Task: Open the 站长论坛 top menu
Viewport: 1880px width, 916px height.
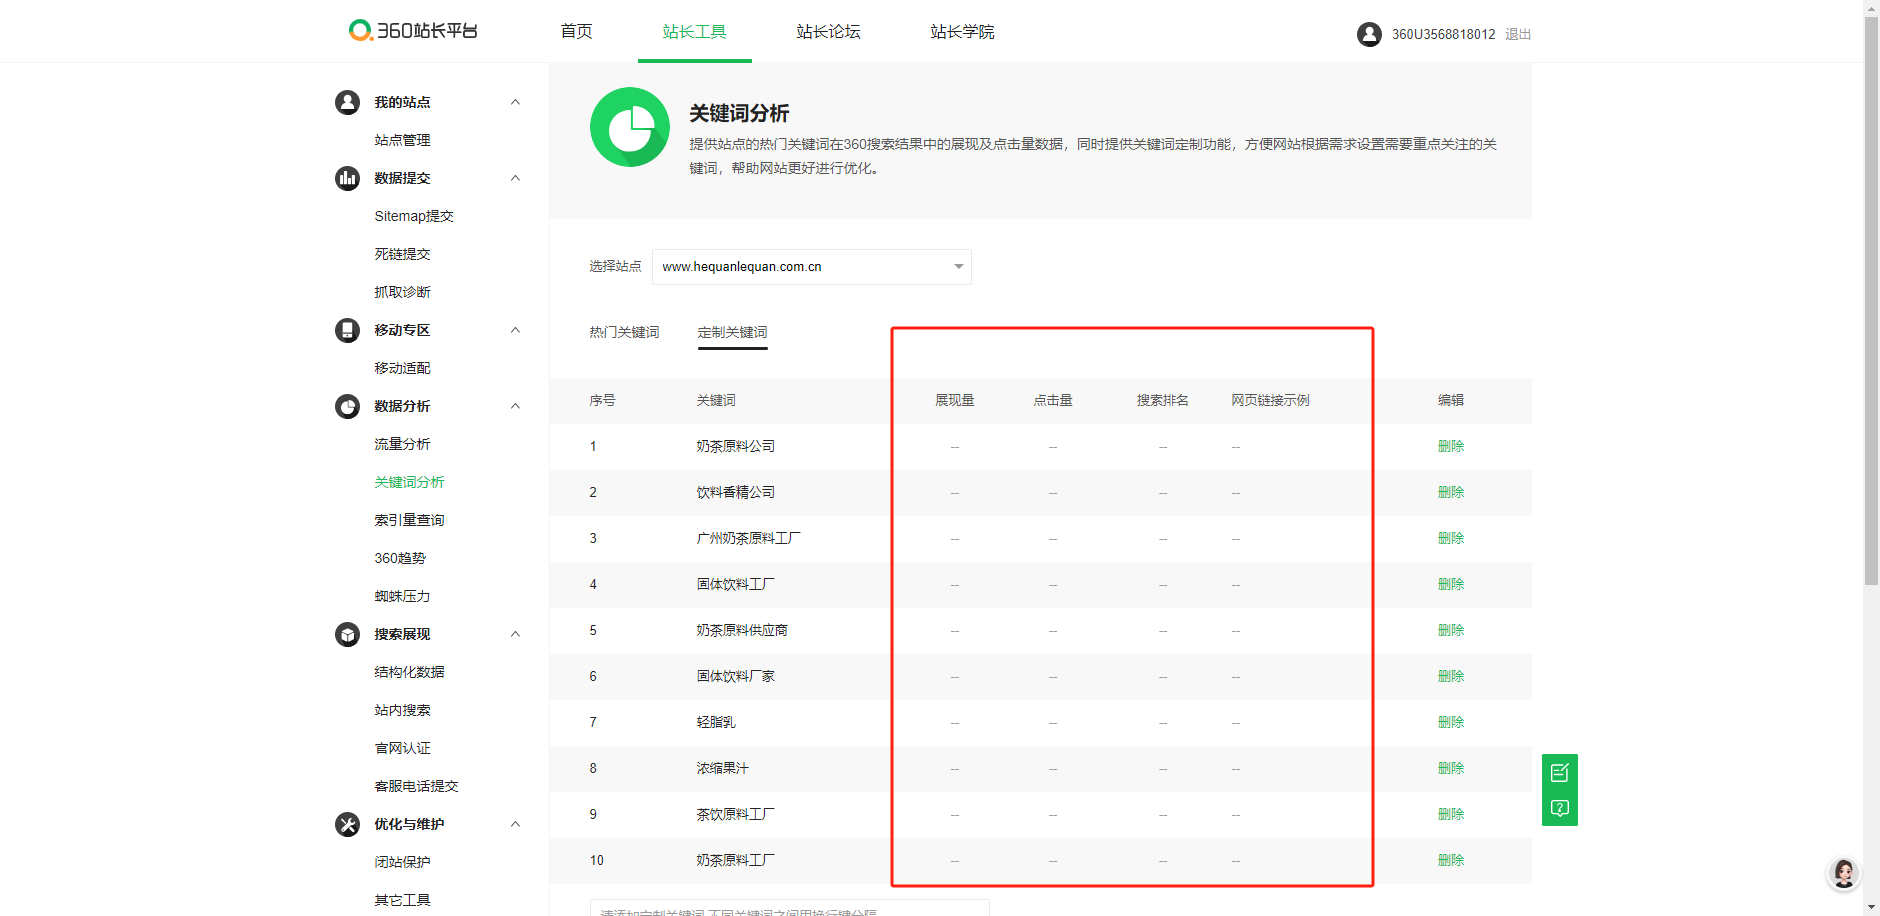Action: coord(828,32)
